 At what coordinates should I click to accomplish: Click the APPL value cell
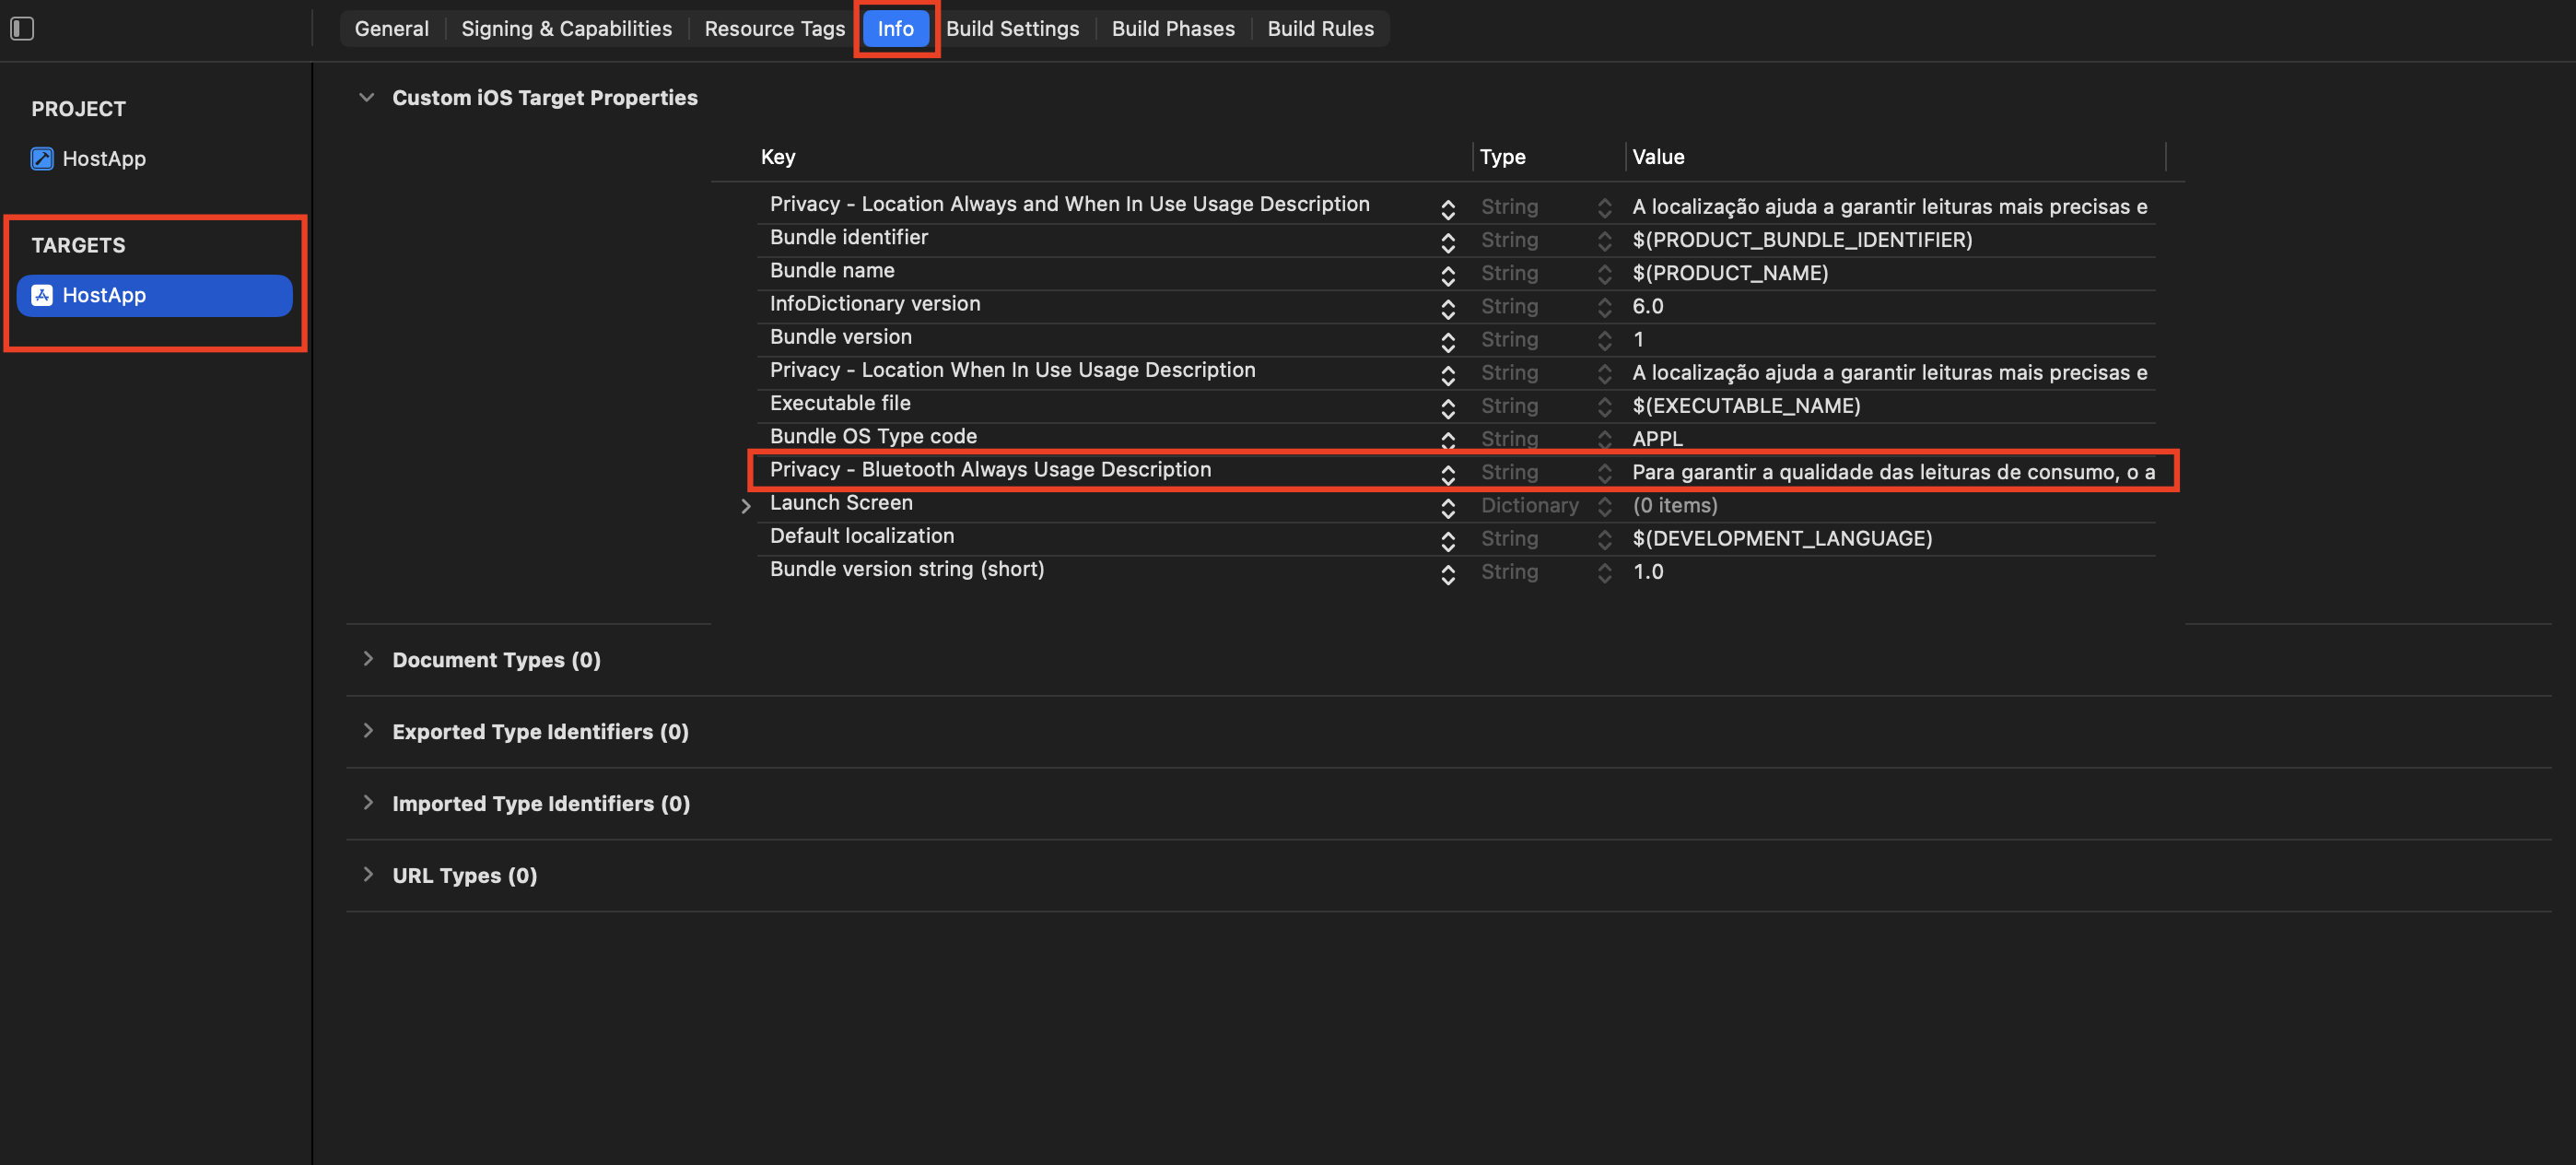click(x=1657, y=439)
